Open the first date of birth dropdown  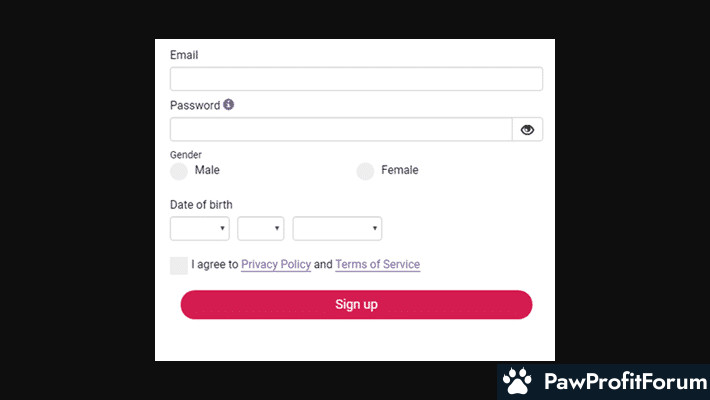tap(200, 229)
